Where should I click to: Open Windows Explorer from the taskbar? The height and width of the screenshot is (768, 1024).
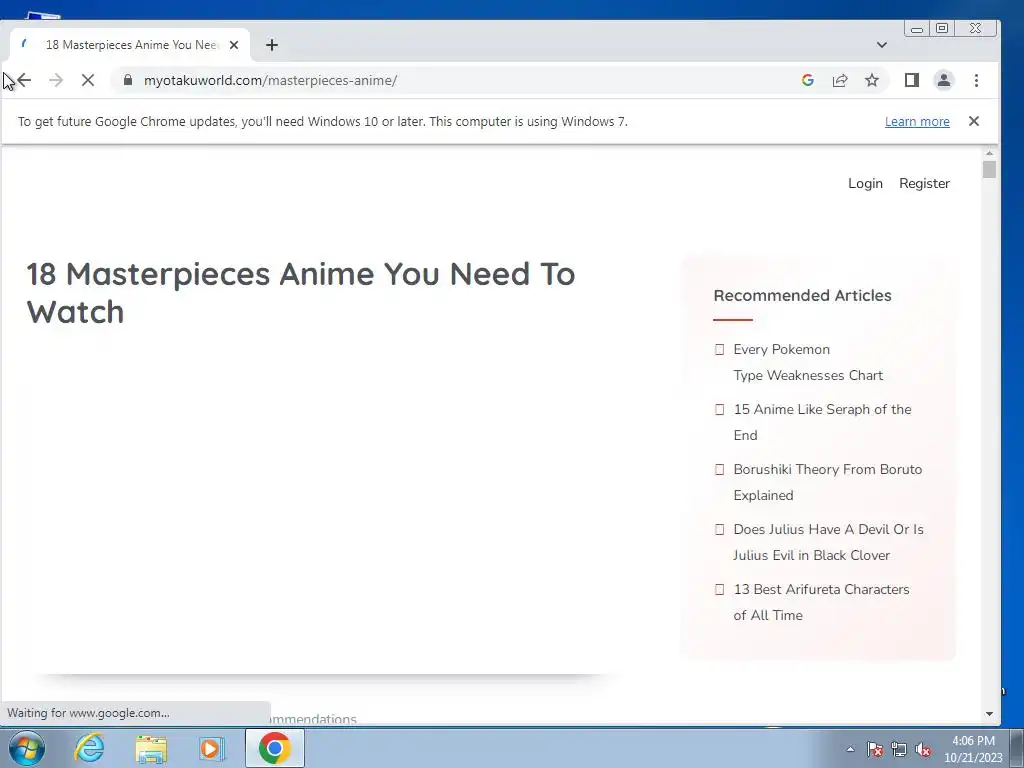151,748
